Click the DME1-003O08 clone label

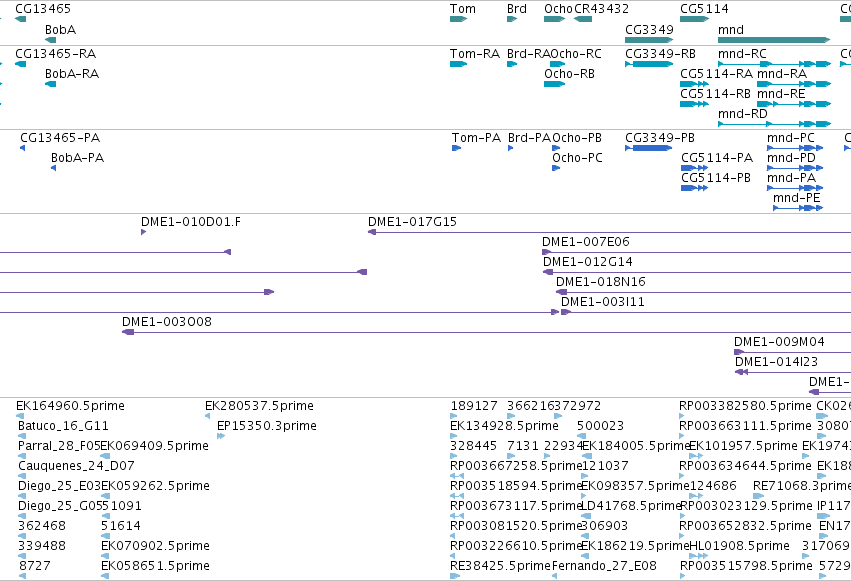(x=167, y=322)
